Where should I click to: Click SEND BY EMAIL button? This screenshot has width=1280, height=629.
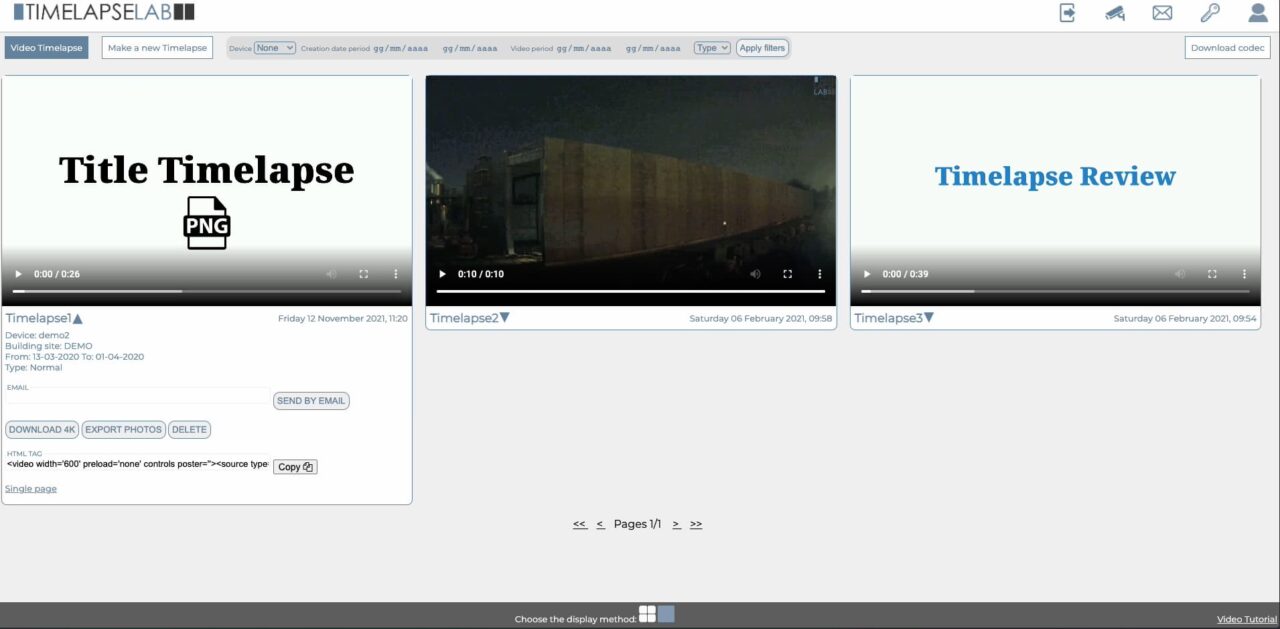[x=311, y=401]
